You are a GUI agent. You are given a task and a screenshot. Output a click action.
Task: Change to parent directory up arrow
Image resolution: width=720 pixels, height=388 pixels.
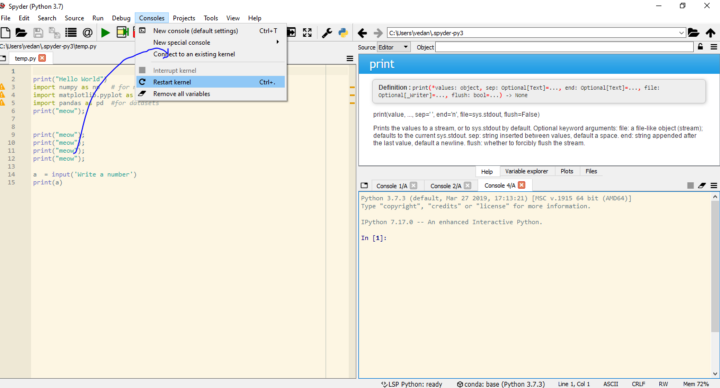pyautogui.click(x=710, y=33)
